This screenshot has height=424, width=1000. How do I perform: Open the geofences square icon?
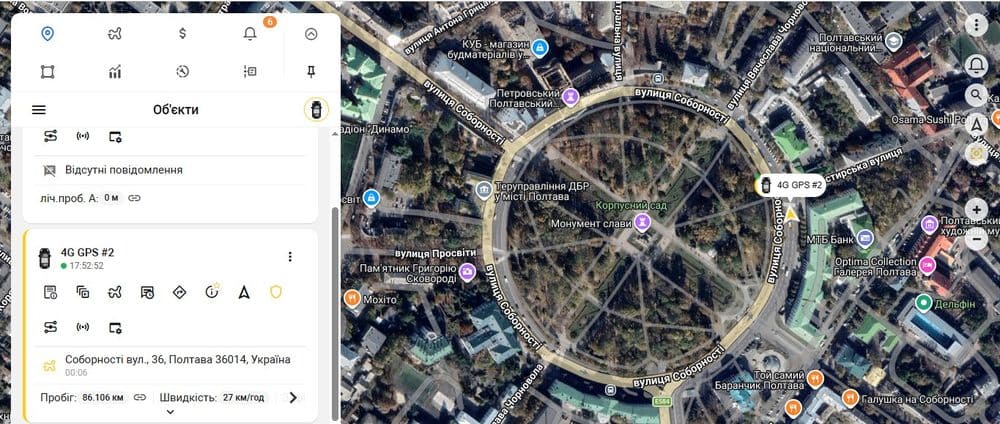[x=47, y=71]
